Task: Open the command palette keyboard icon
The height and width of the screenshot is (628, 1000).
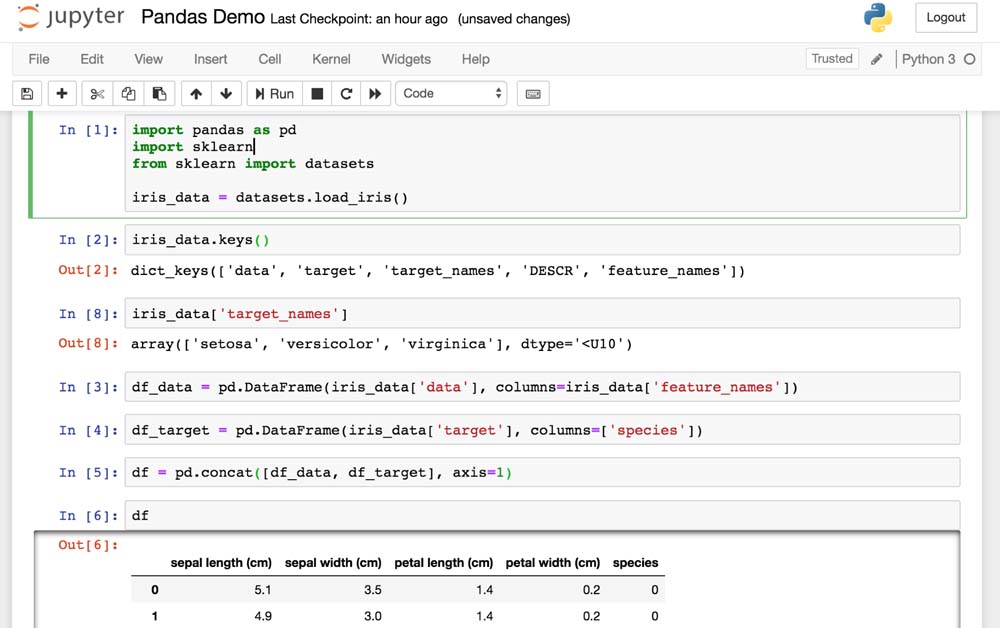Action: (533, 94)
